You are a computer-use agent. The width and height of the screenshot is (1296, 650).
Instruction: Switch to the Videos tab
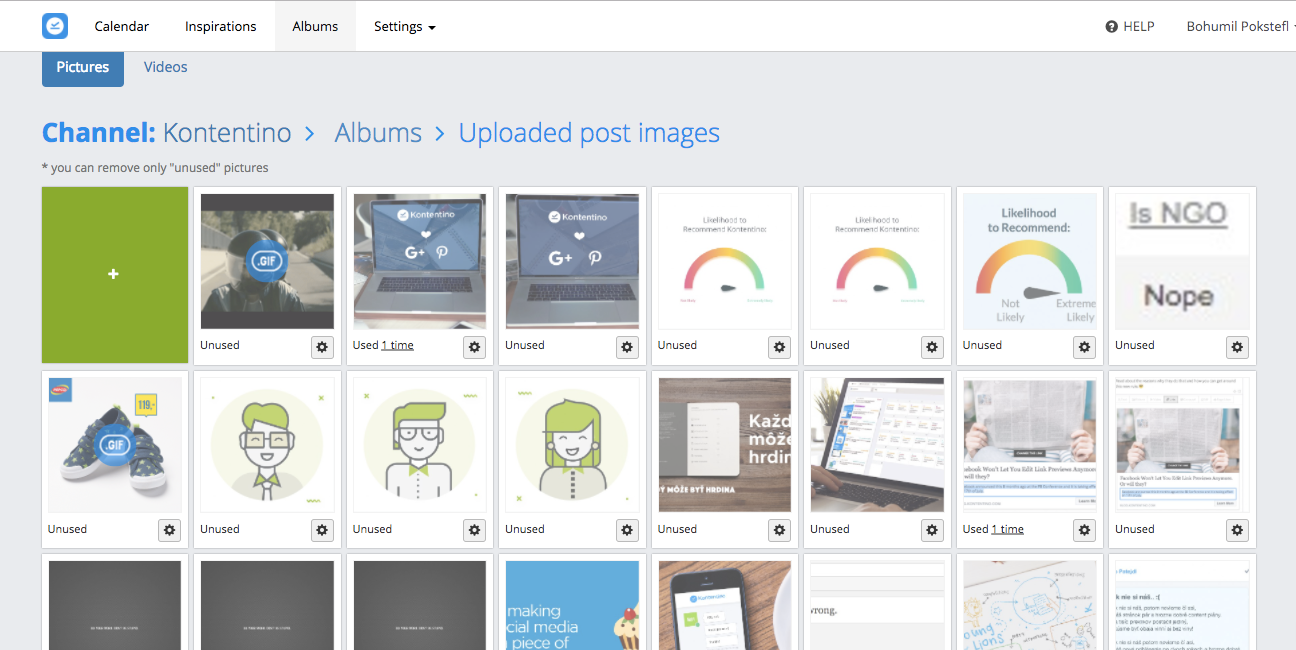click(166, 67)
